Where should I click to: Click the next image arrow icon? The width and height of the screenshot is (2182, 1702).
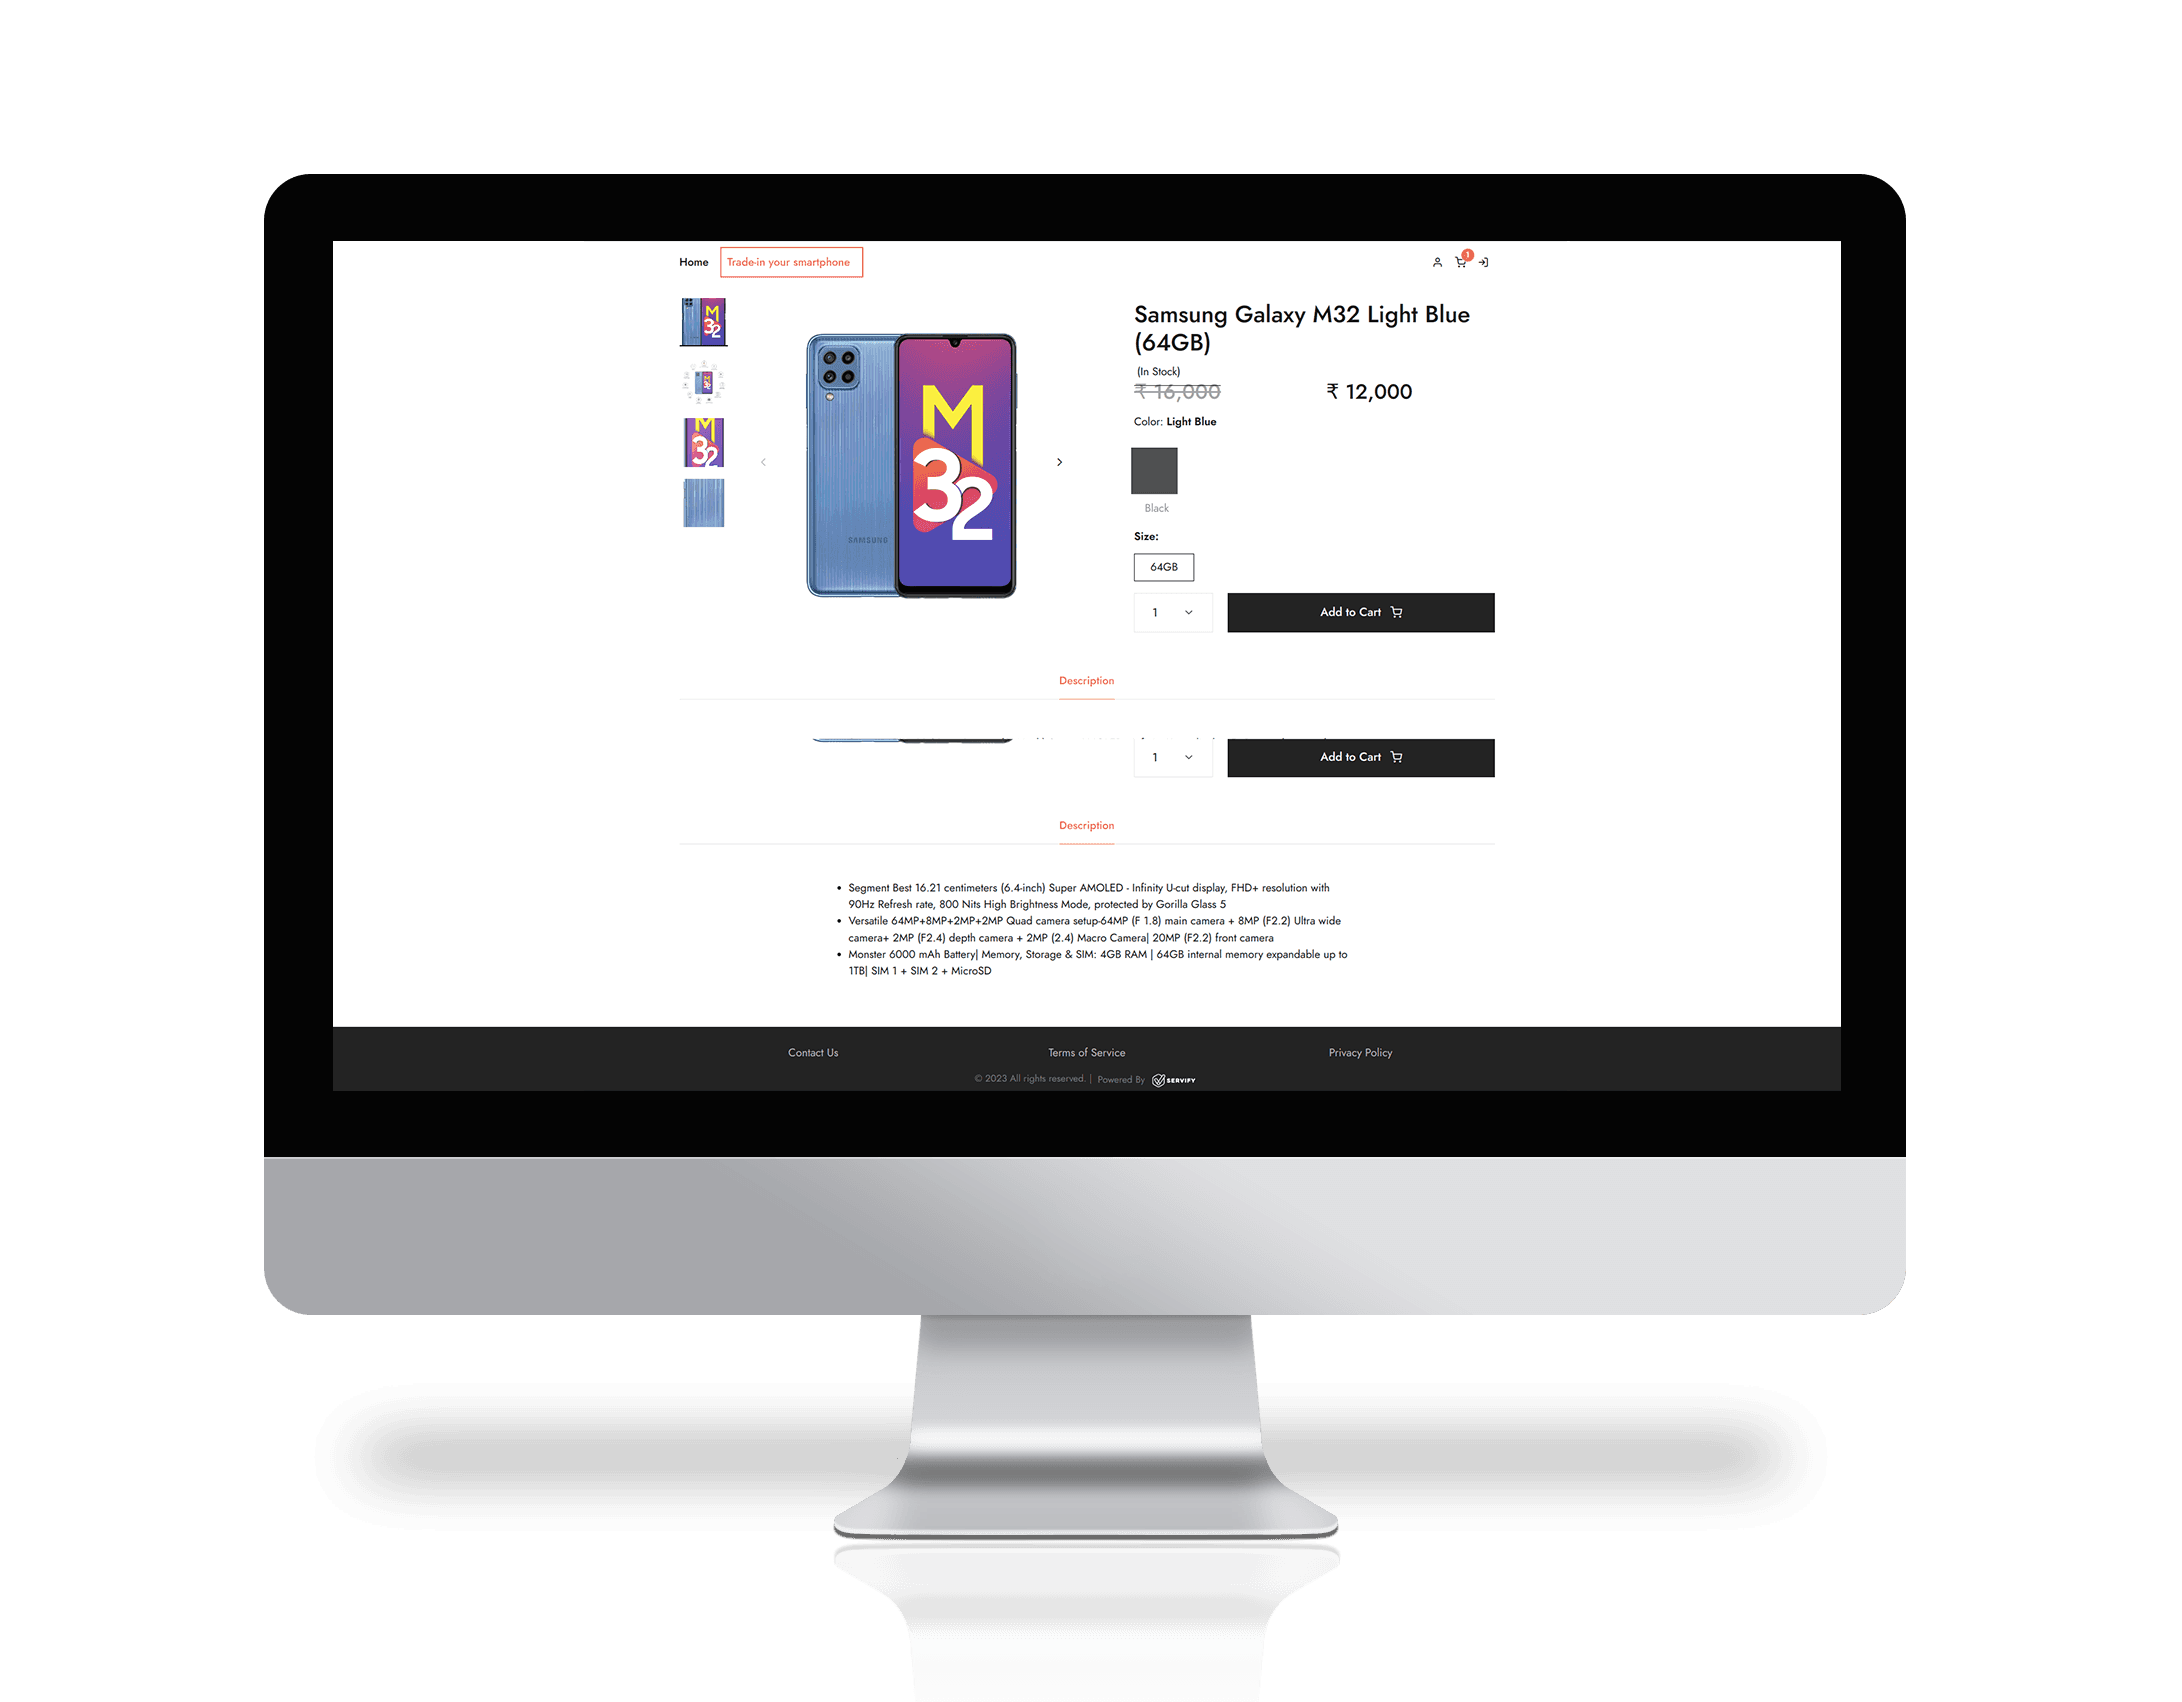pyautogui.click(x=1059, y=462)
